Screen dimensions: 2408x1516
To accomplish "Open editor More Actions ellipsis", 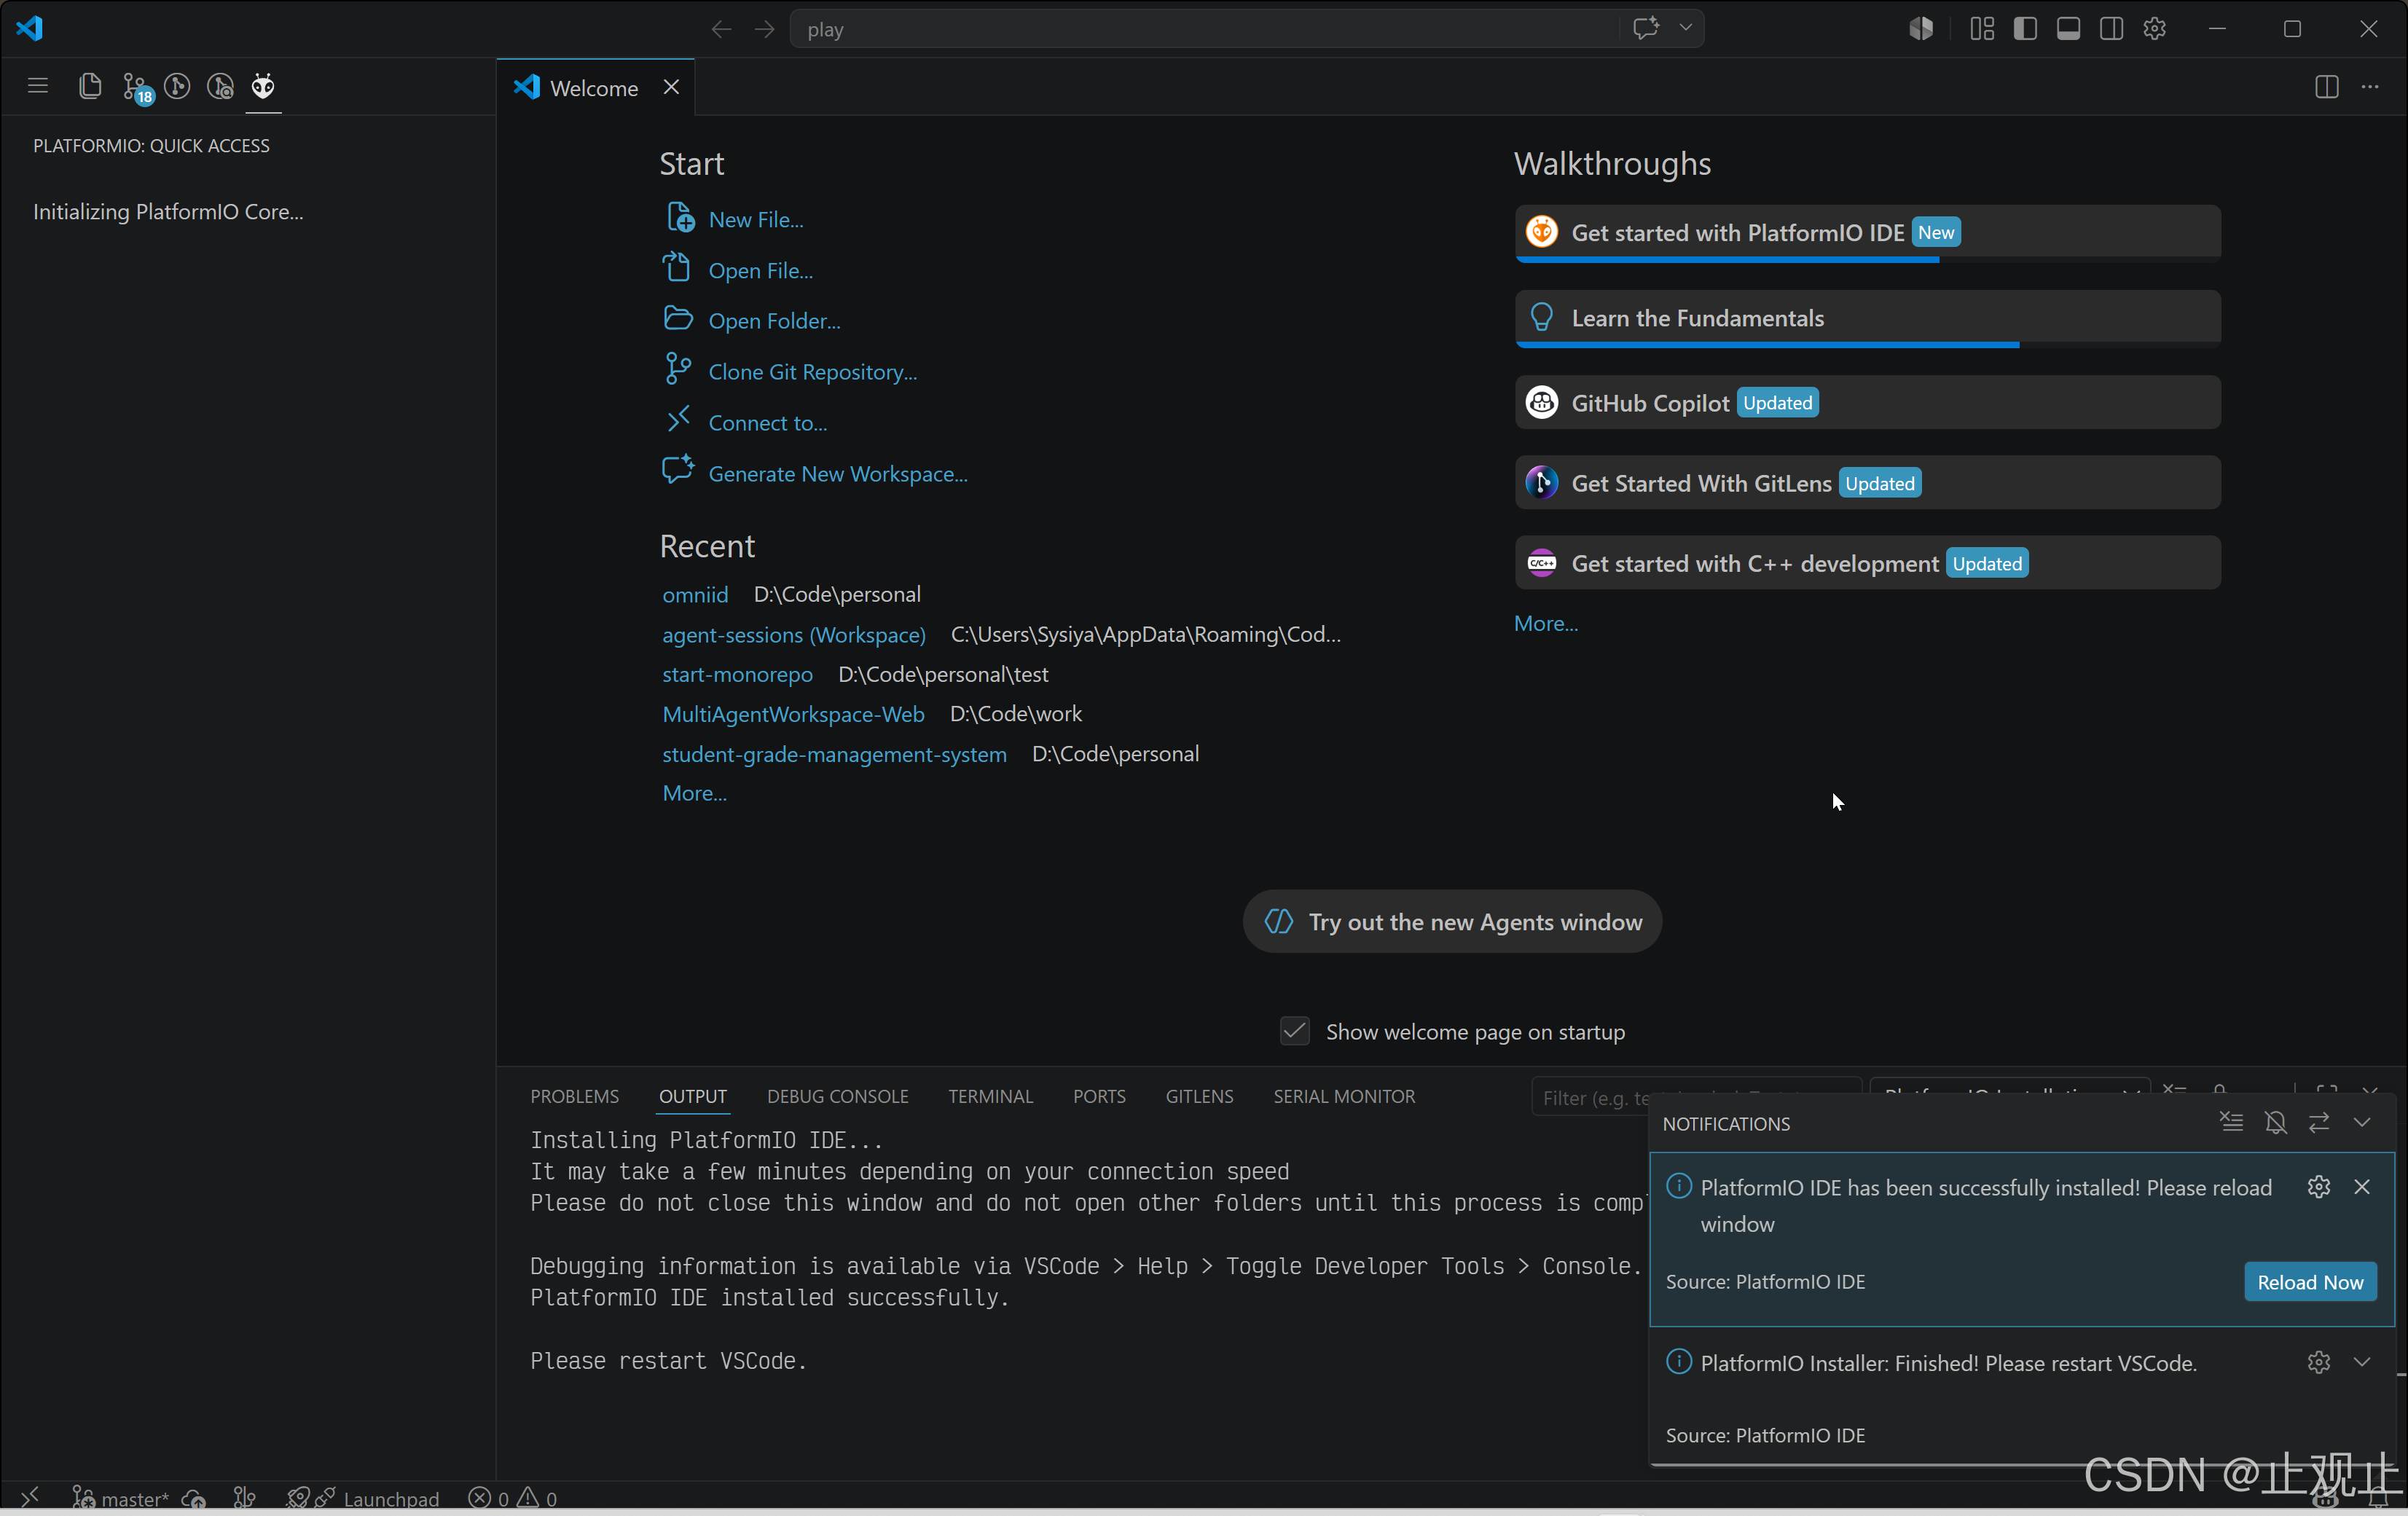I will point(2370,87).
